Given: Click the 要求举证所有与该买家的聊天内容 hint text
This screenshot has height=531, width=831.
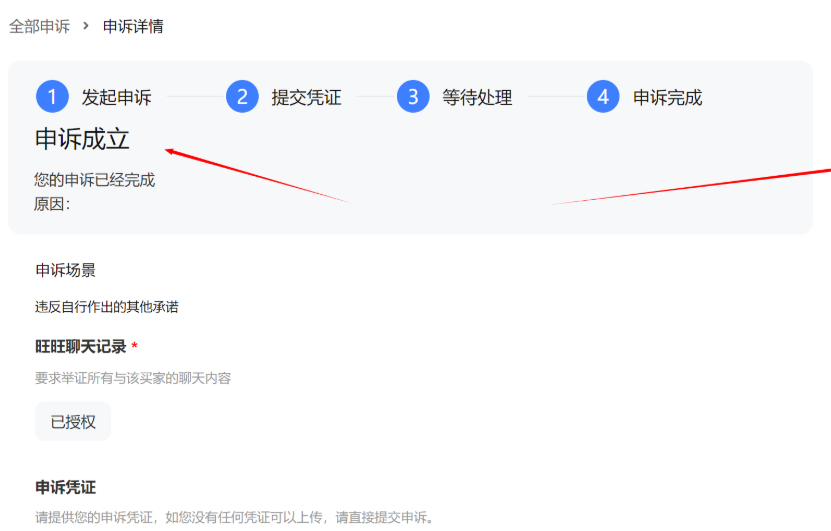Looking at the screenshot, I should [x=133, y=378].
